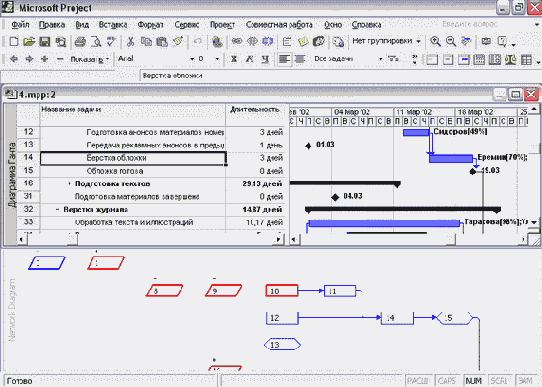The width and height of the screenshot is (542, 387).
Task: Open the Файл menu
Action: click(x=20, y=25)
